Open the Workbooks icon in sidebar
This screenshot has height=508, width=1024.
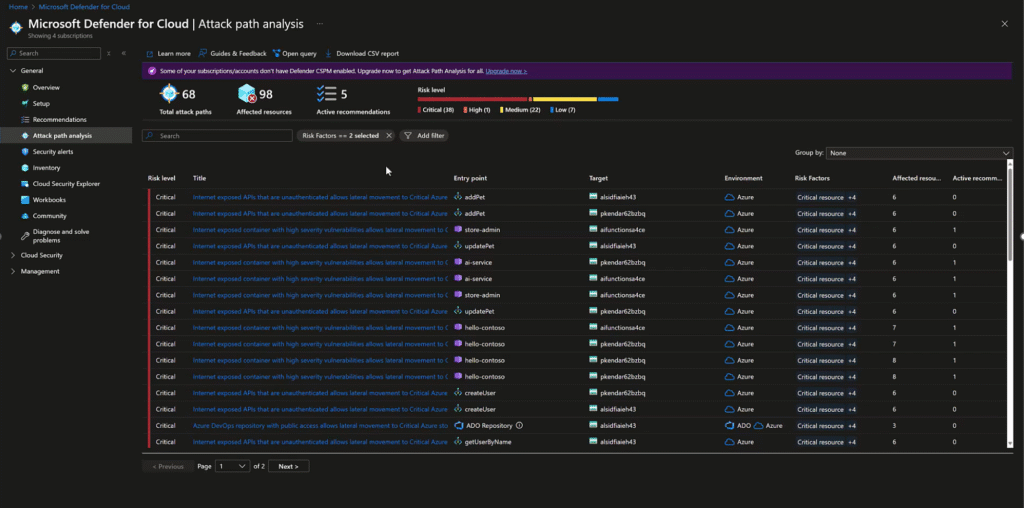click(25, 200)
